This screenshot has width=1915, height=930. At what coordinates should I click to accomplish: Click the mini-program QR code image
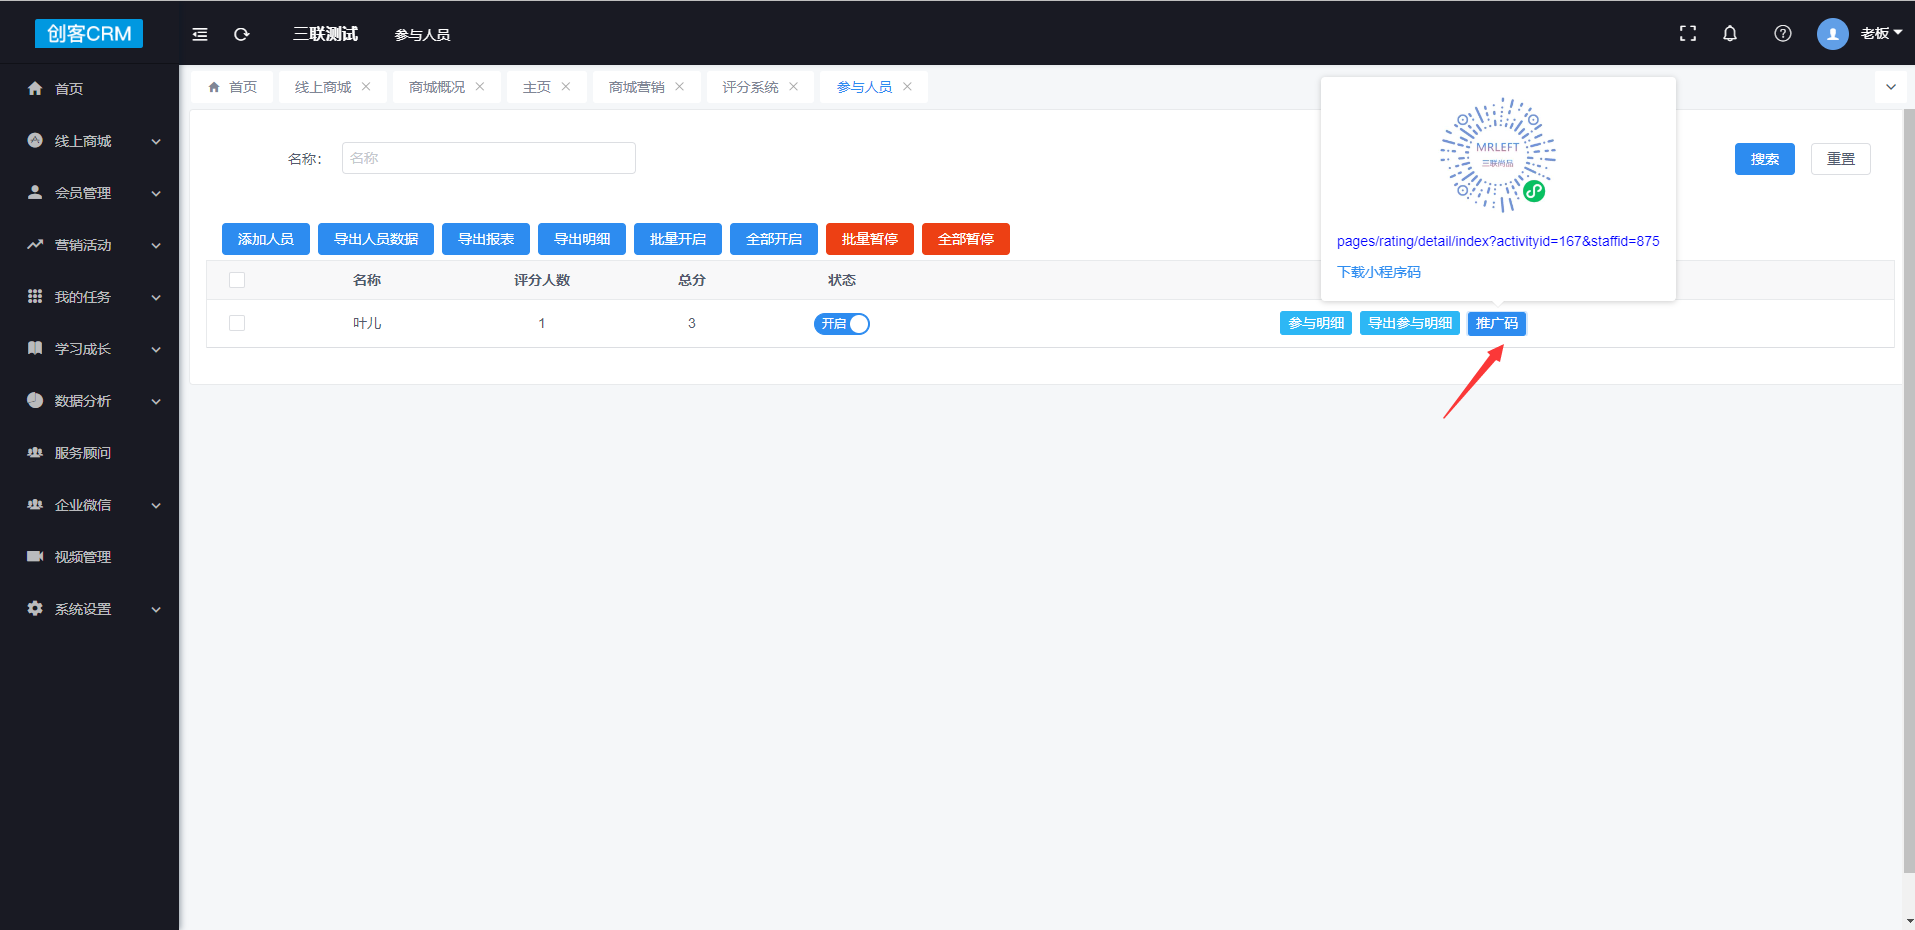pyautogui.click(x=1498, y=155)
